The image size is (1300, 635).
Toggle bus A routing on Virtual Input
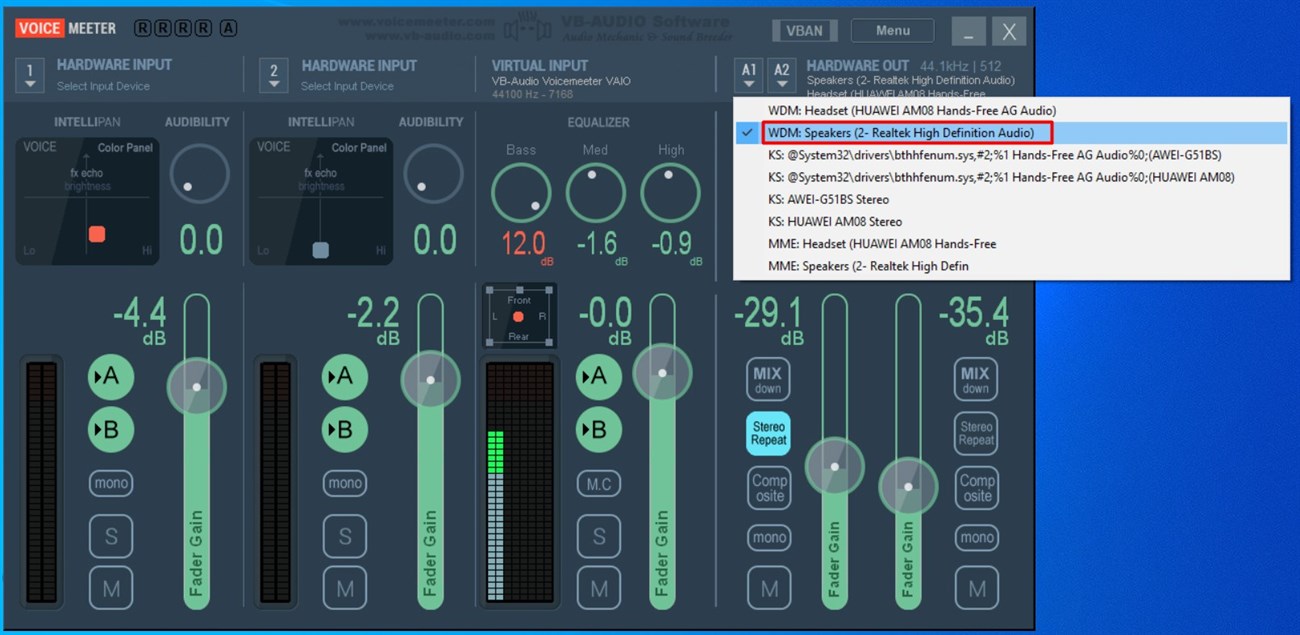(x=598, y=376)
